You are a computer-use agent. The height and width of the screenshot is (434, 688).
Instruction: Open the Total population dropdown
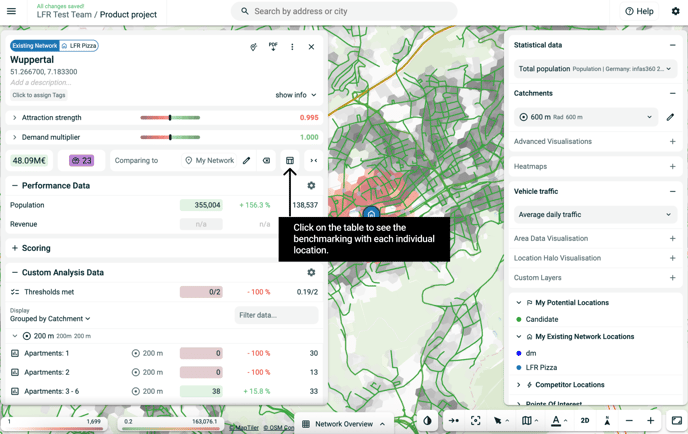pos(595,69)
